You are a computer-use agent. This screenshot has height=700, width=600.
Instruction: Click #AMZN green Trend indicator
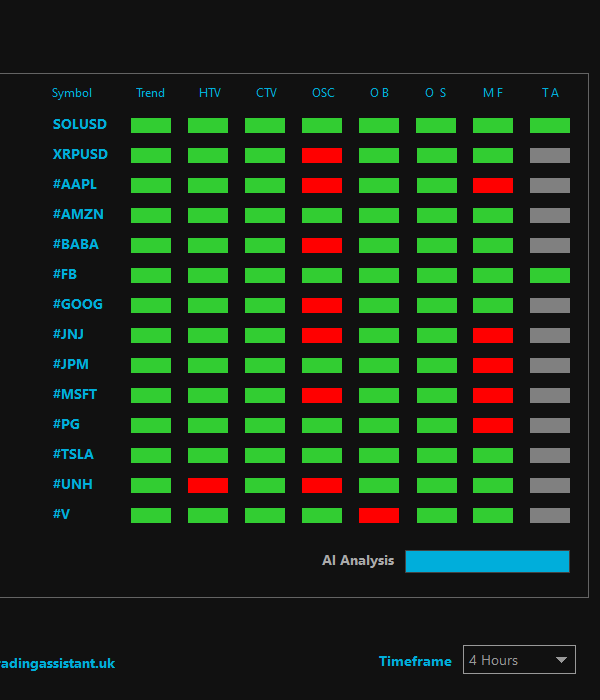[x=151, y=215]
